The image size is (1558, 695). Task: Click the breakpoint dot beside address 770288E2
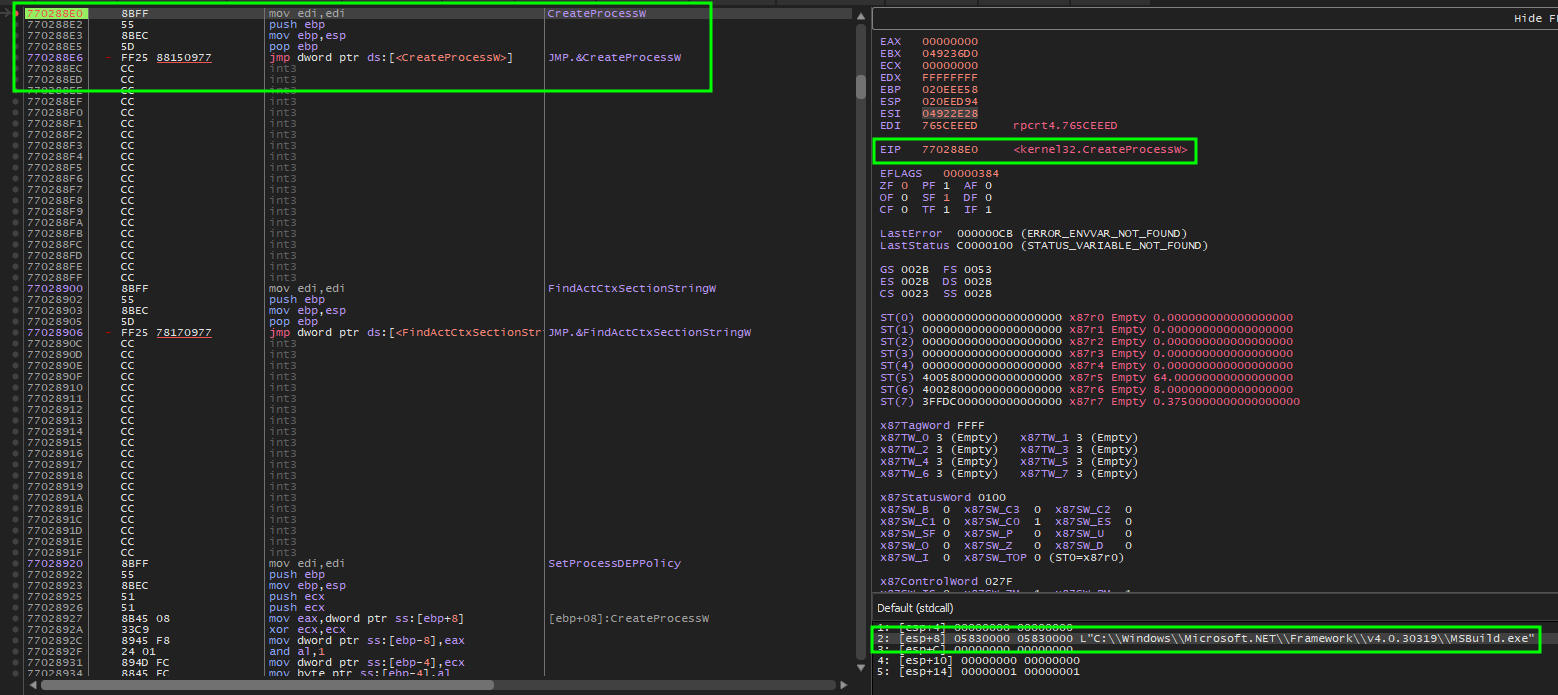15,24
